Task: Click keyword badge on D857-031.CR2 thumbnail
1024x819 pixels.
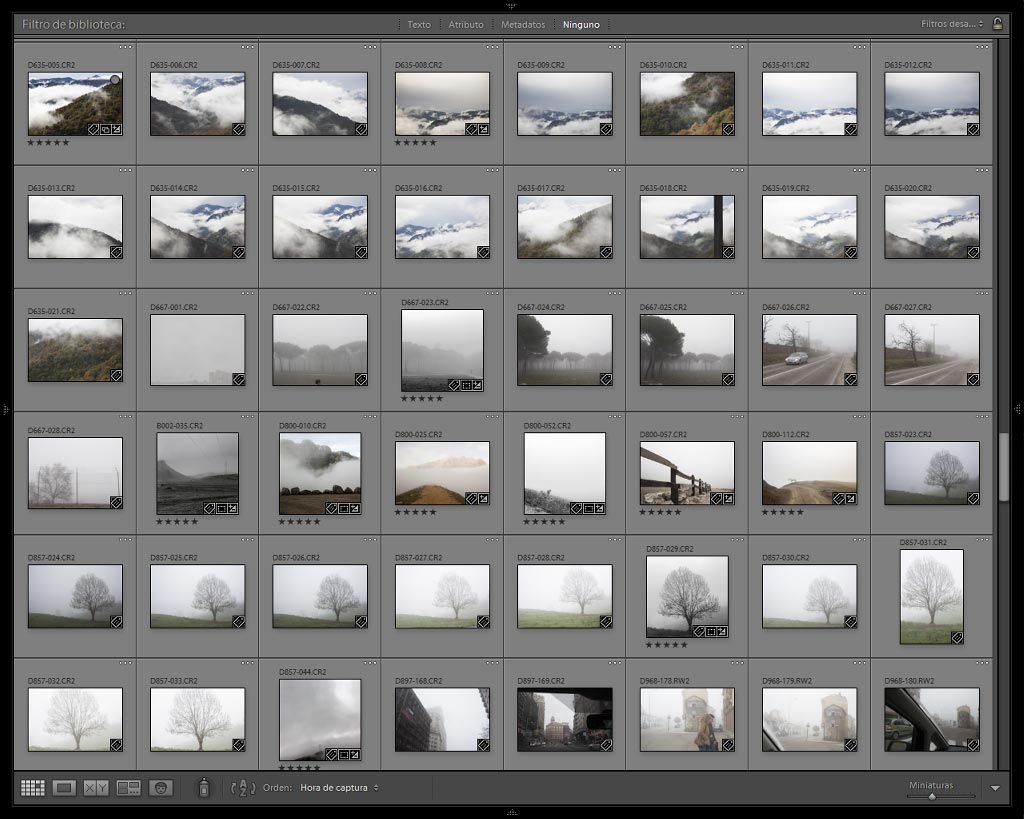Action: click(957, 637)
